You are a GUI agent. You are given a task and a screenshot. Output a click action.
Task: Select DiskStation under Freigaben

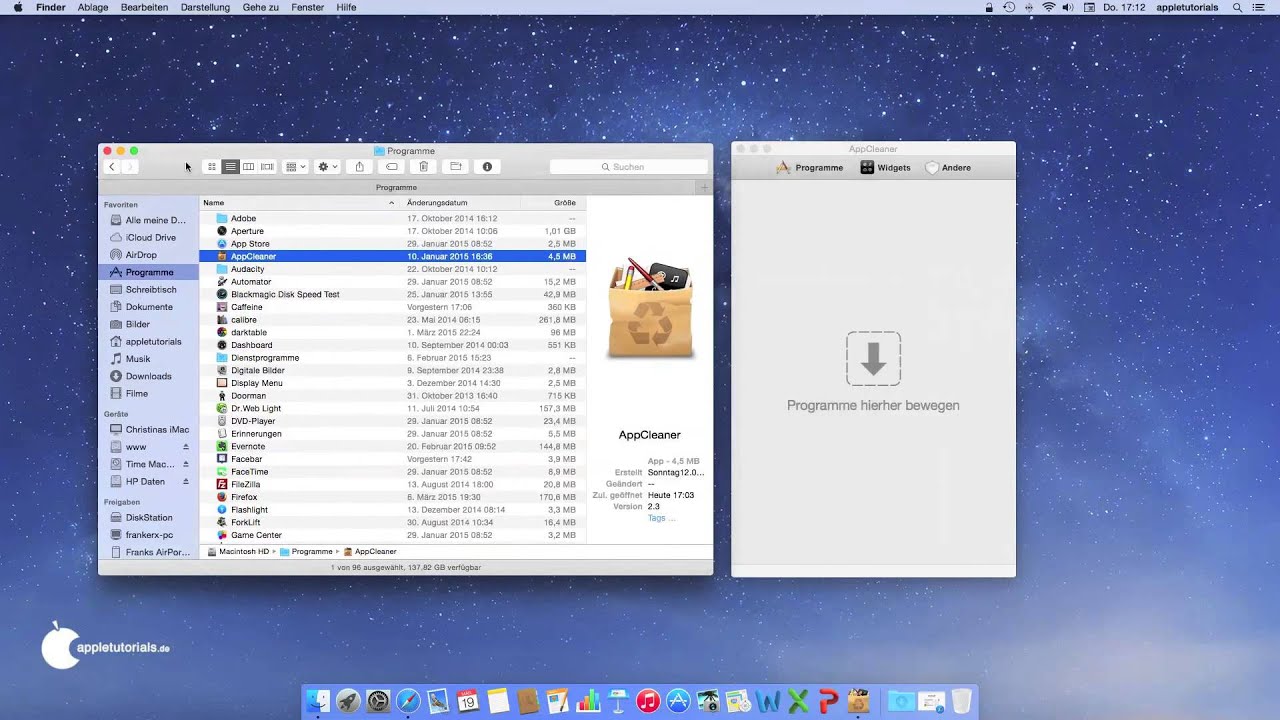point(148,518)
